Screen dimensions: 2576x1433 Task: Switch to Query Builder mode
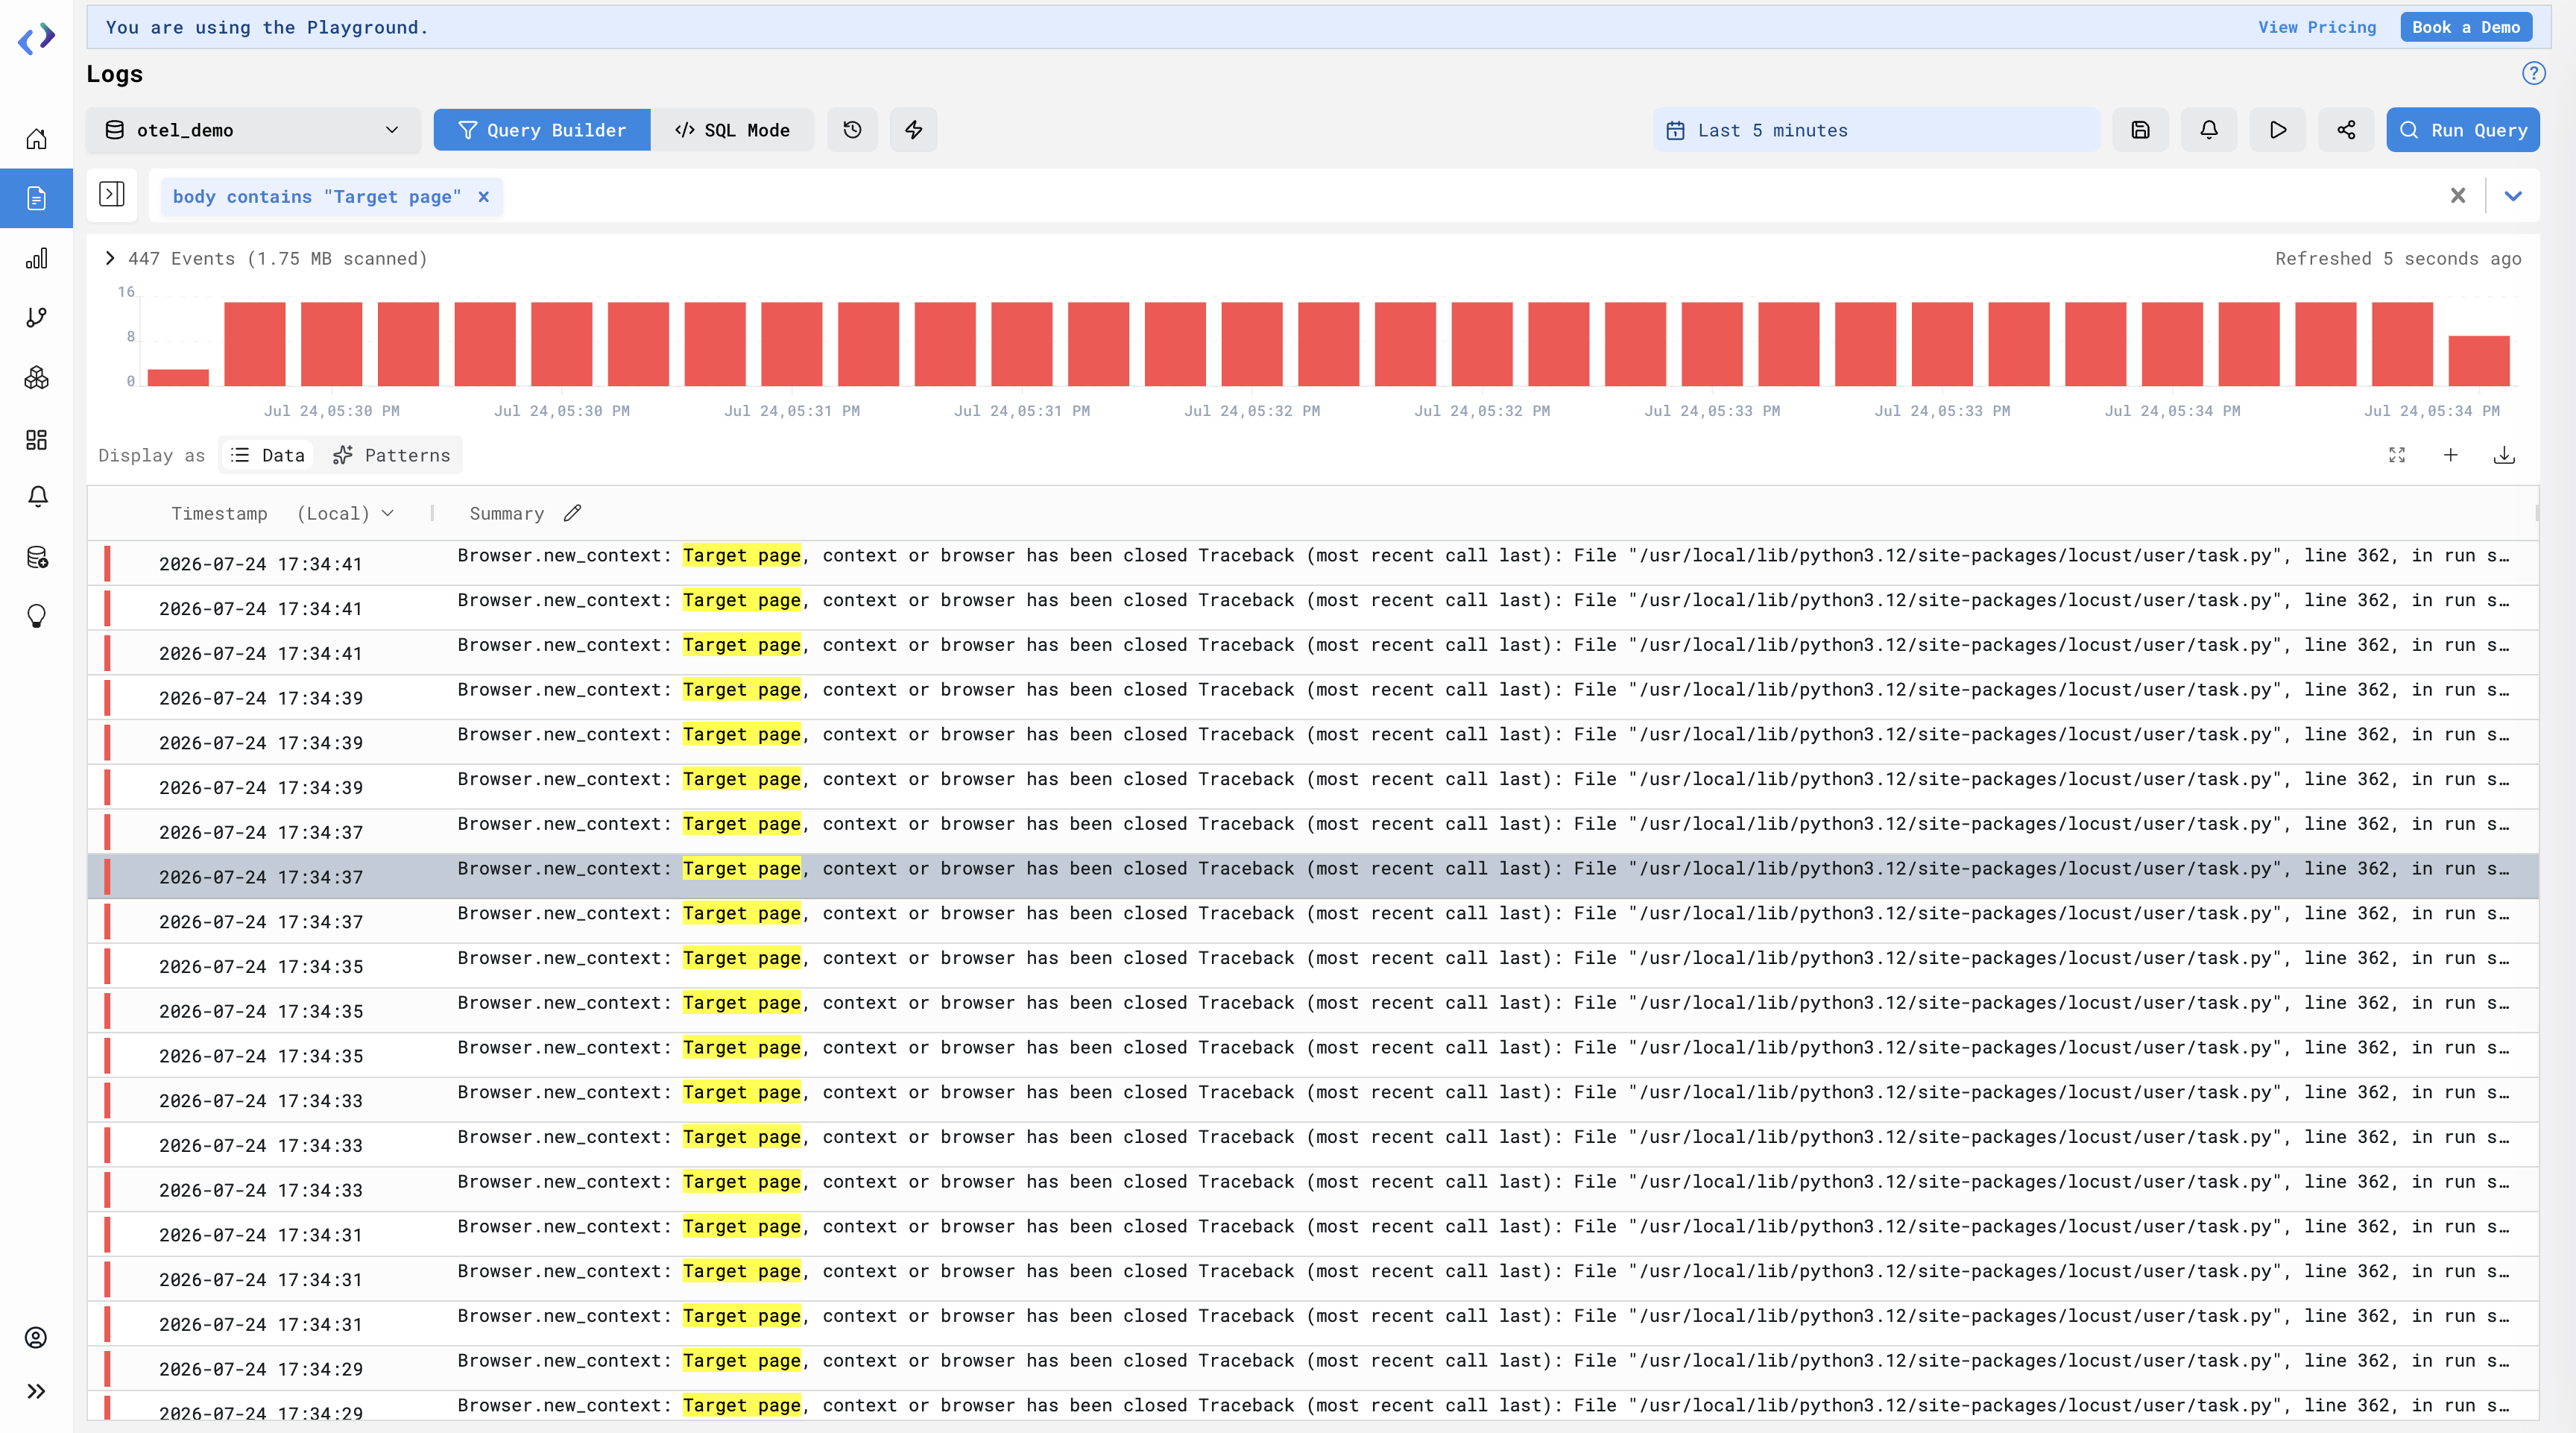(x=542, y=130)
